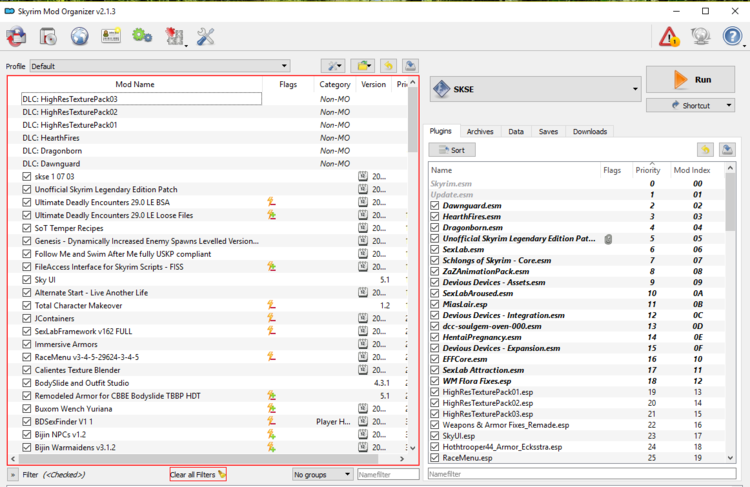
Task: Click flag icon on Ultimate Deadly Encounters BSA row
Action: coord(271,202)
